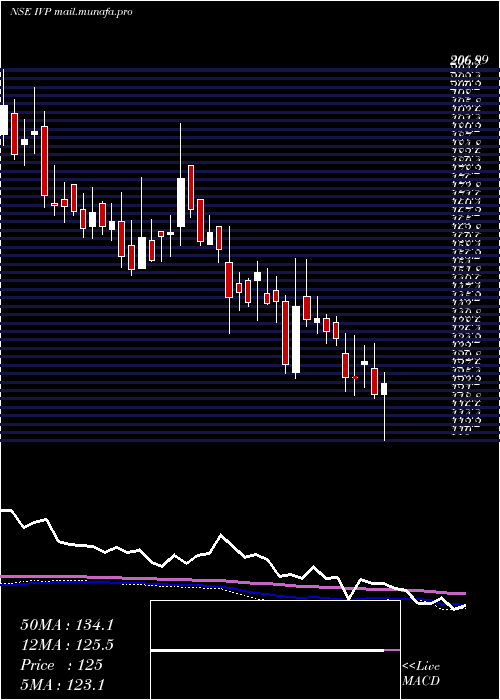This screenshot has width=500, height=700.
Task: Click the Price : 125 reading
Action: point(62,665)
